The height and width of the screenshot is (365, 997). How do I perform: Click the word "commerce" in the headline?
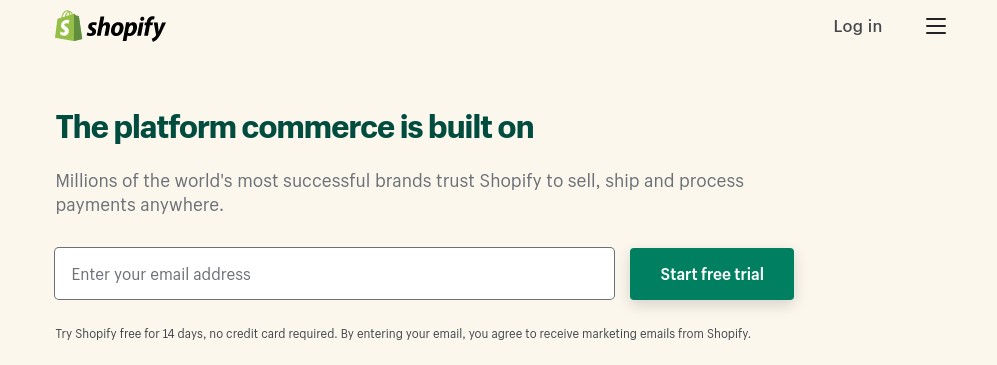318,127
